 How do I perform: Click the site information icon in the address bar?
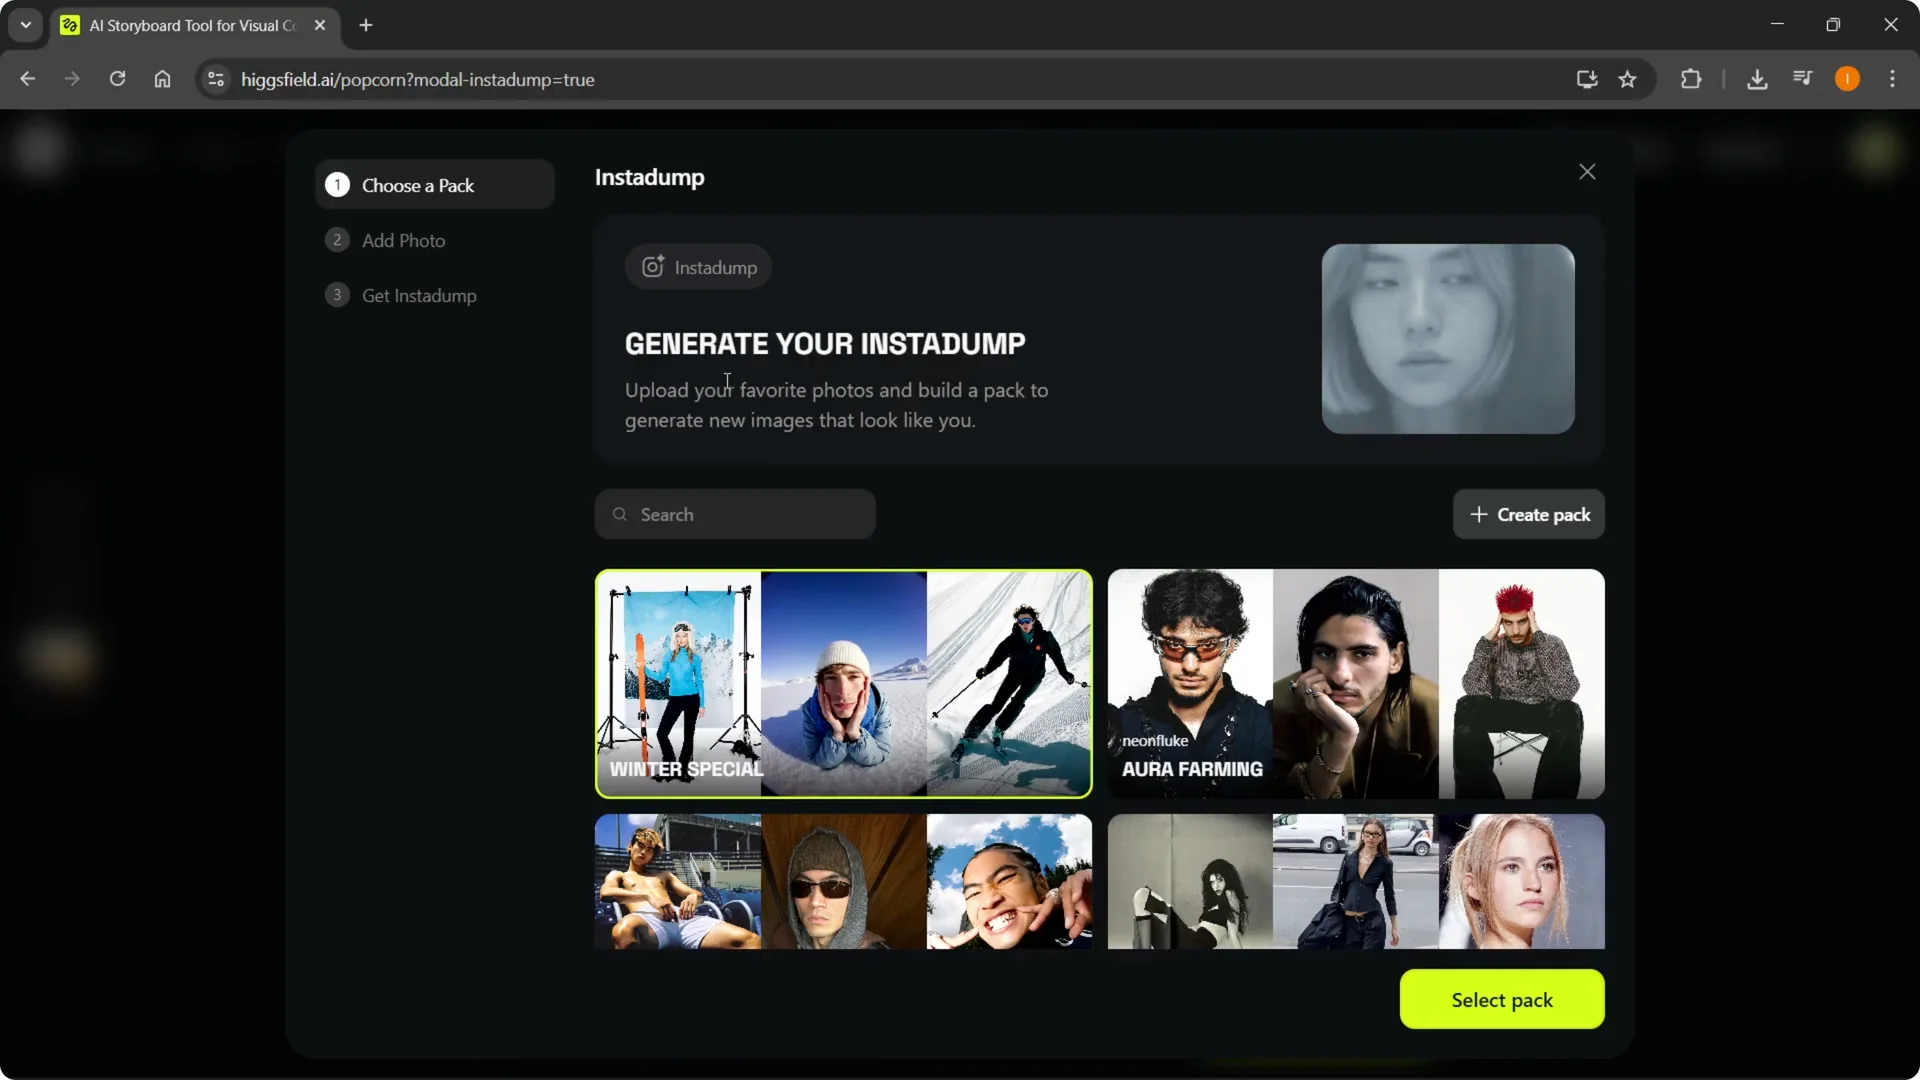[215, 79]
